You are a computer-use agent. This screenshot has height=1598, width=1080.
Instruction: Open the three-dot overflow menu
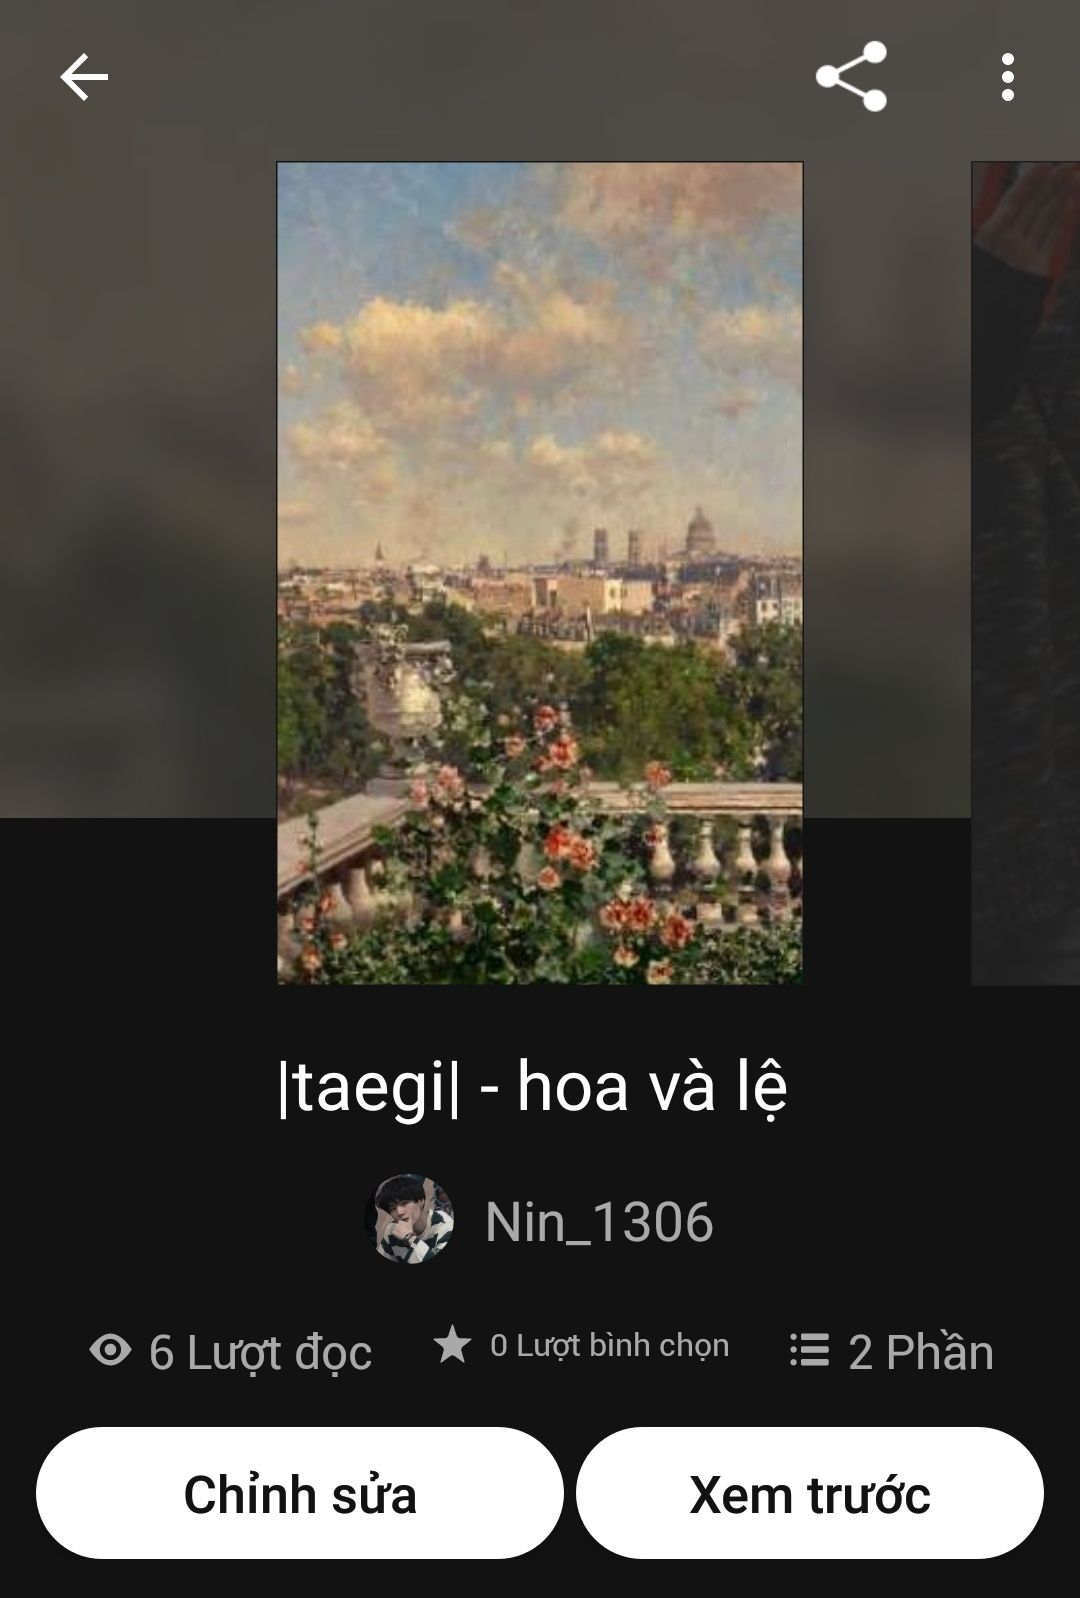click(x=1007, y=77)
